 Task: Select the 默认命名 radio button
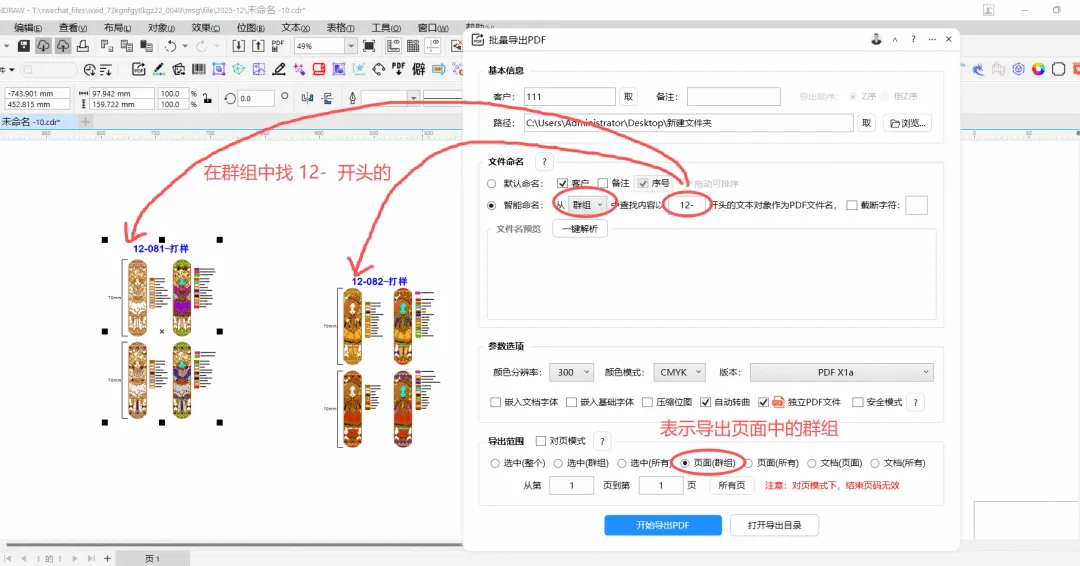492,184
